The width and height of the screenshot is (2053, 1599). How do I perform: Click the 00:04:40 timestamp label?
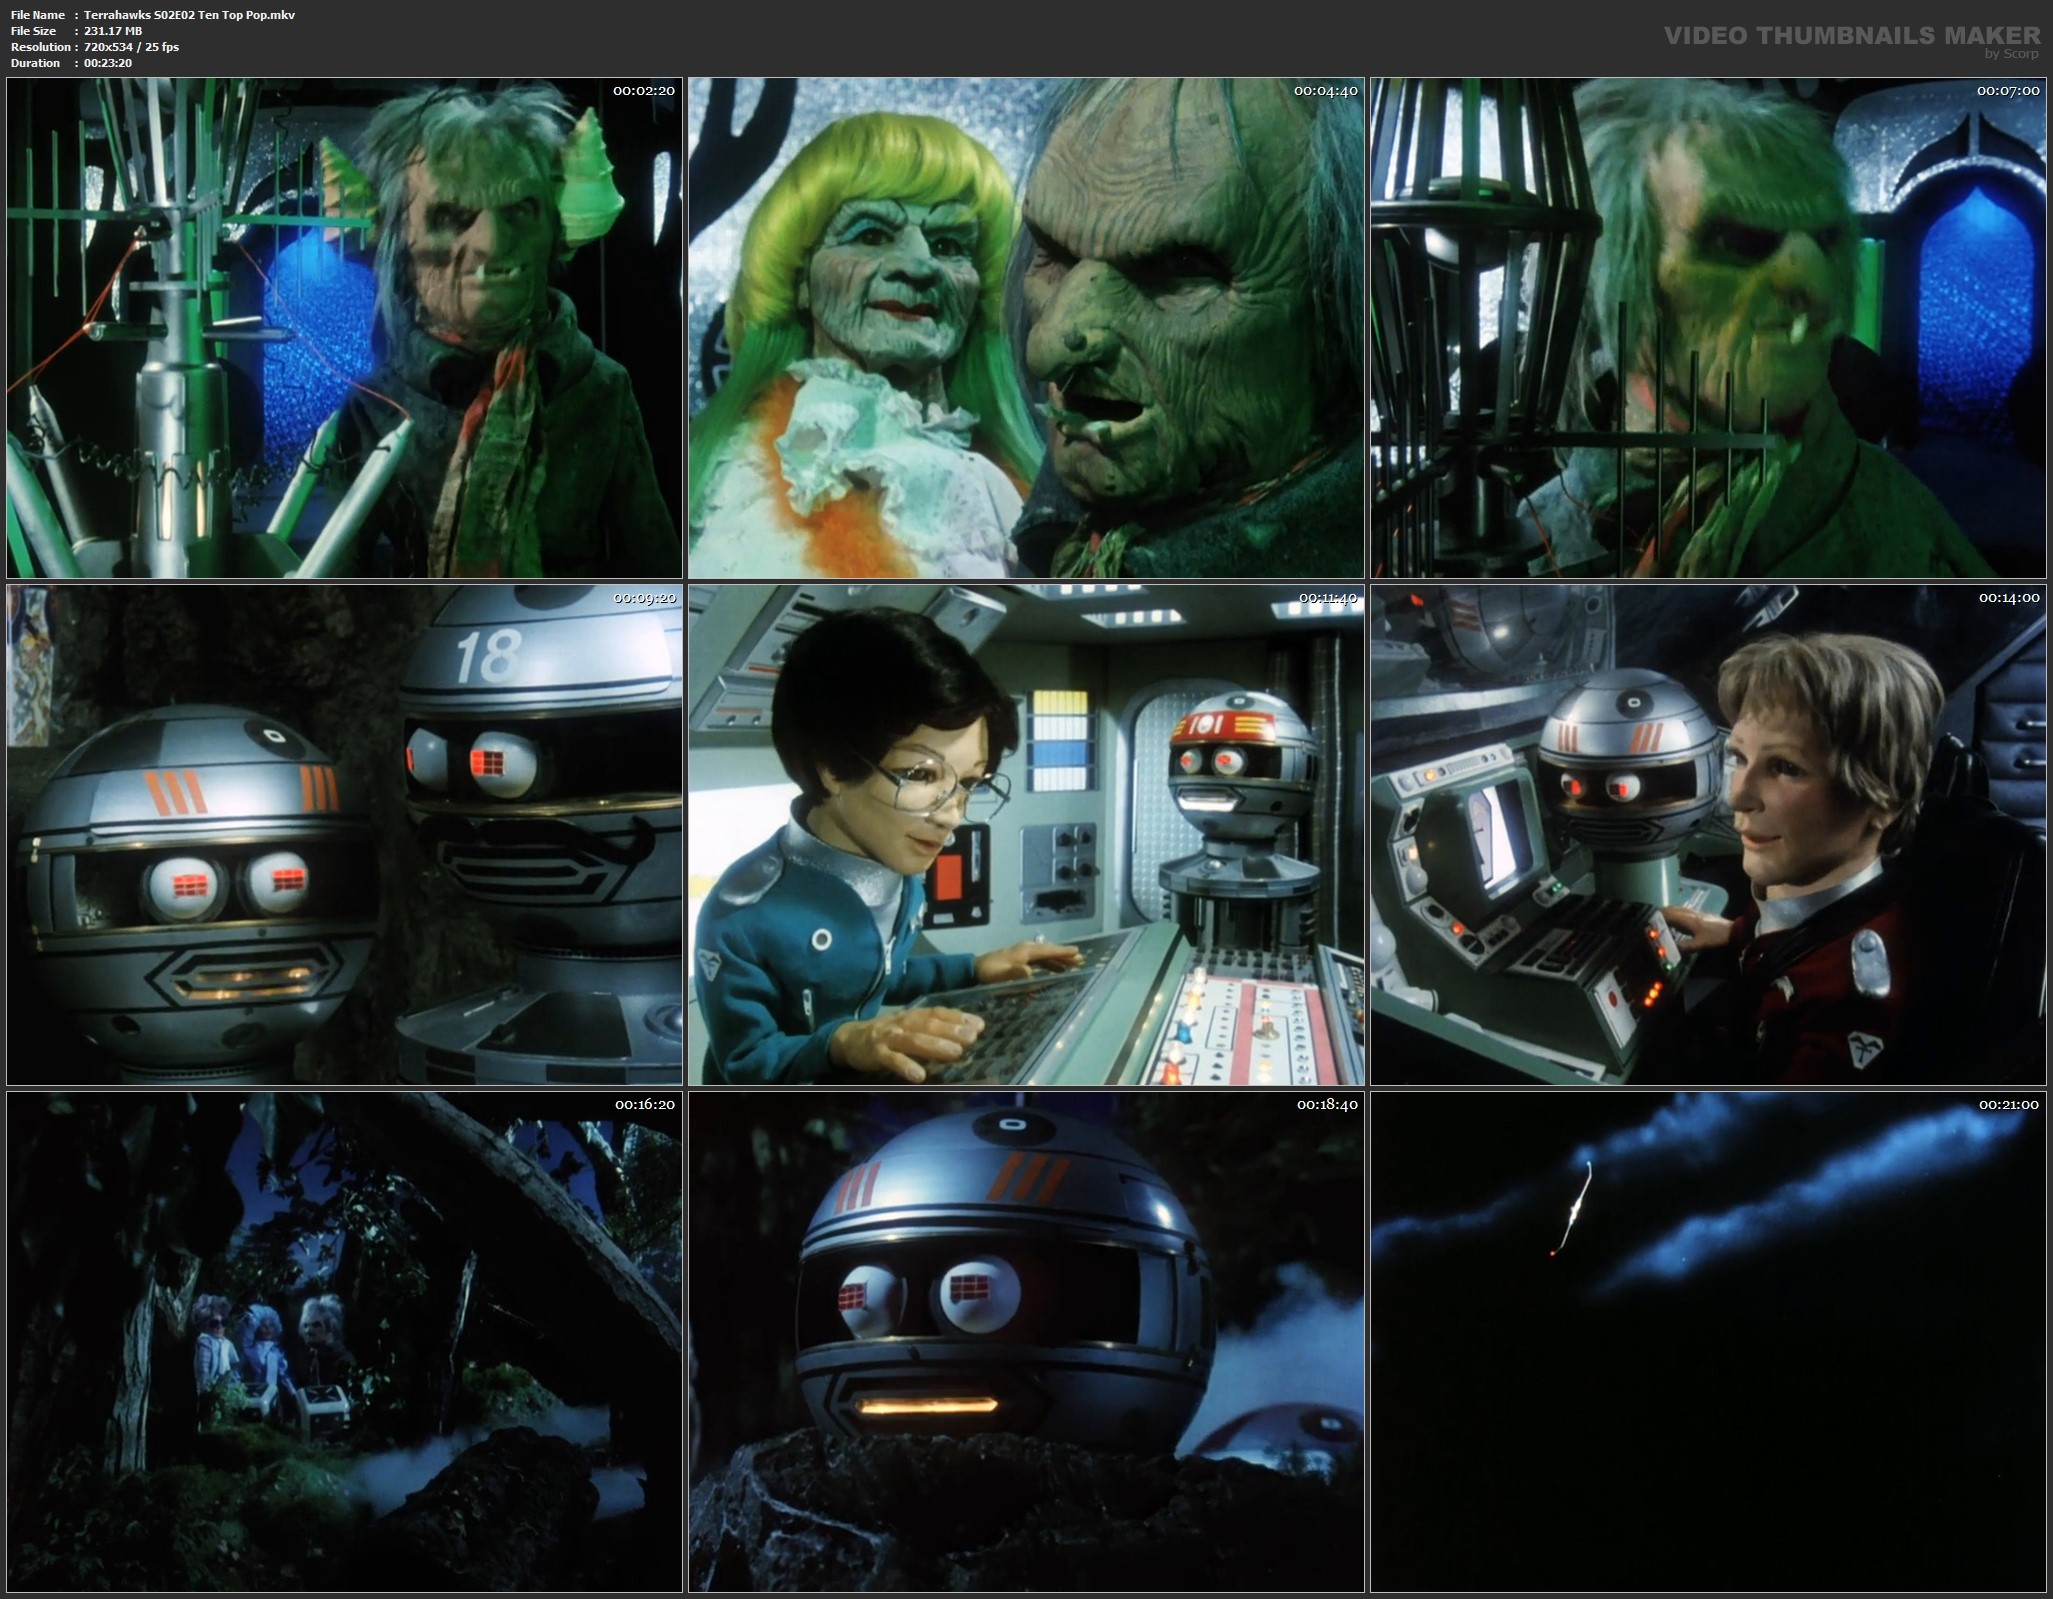point(1325,91)
